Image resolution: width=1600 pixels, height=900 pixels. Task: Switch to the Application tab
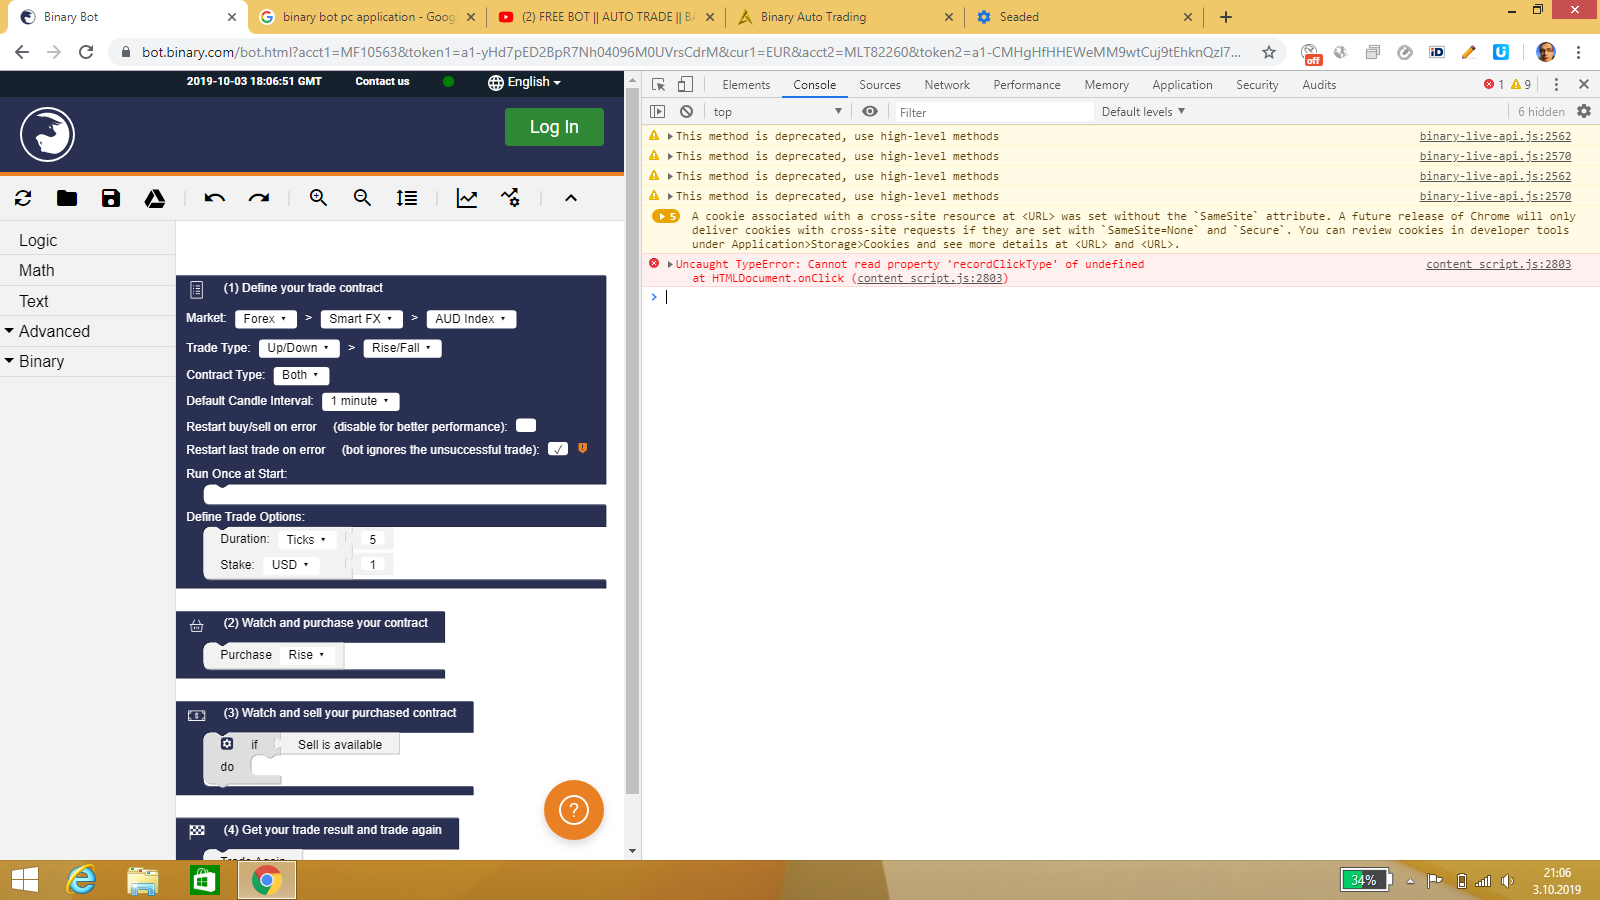(1182, 85)
